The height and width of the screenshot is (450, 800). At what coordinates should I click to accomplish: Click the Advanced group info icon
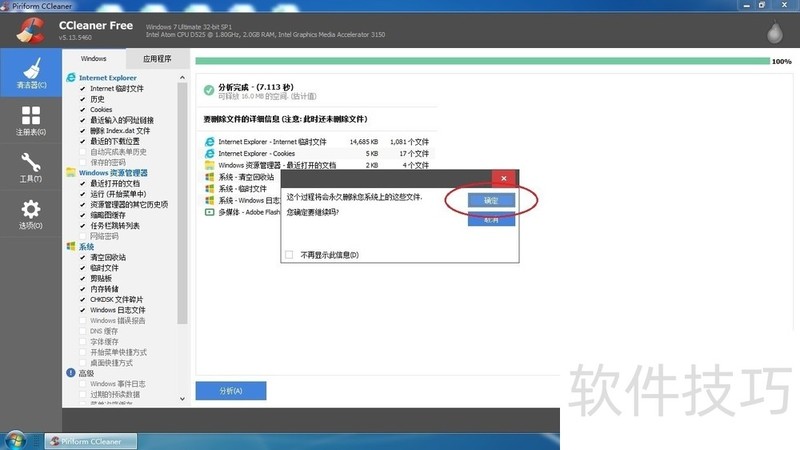pos(71,373)
